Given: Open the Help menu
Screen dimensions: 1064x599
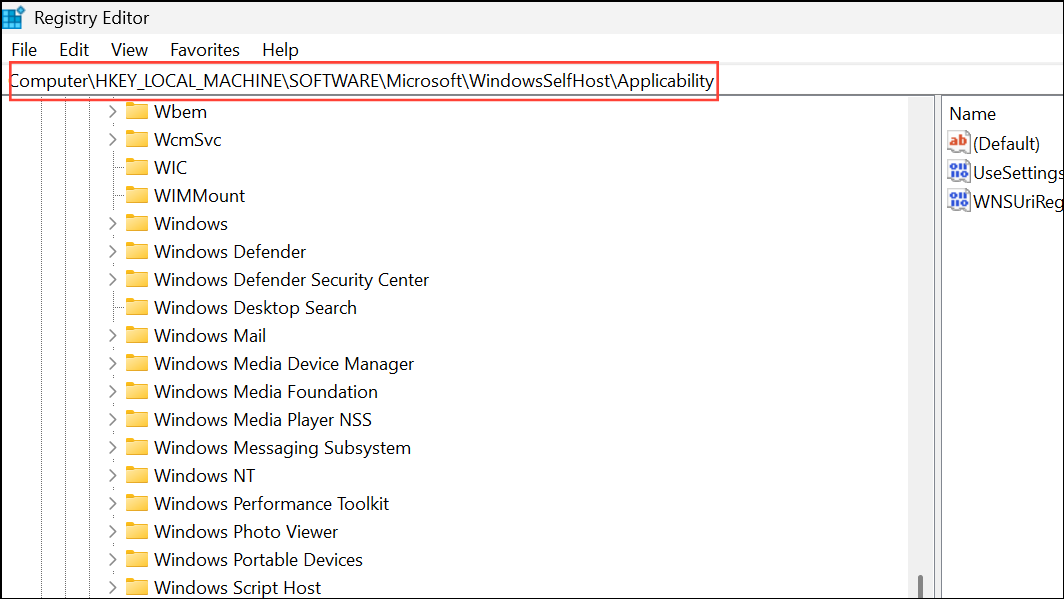Looking at the screenshot, I should (x=280, y=50).
